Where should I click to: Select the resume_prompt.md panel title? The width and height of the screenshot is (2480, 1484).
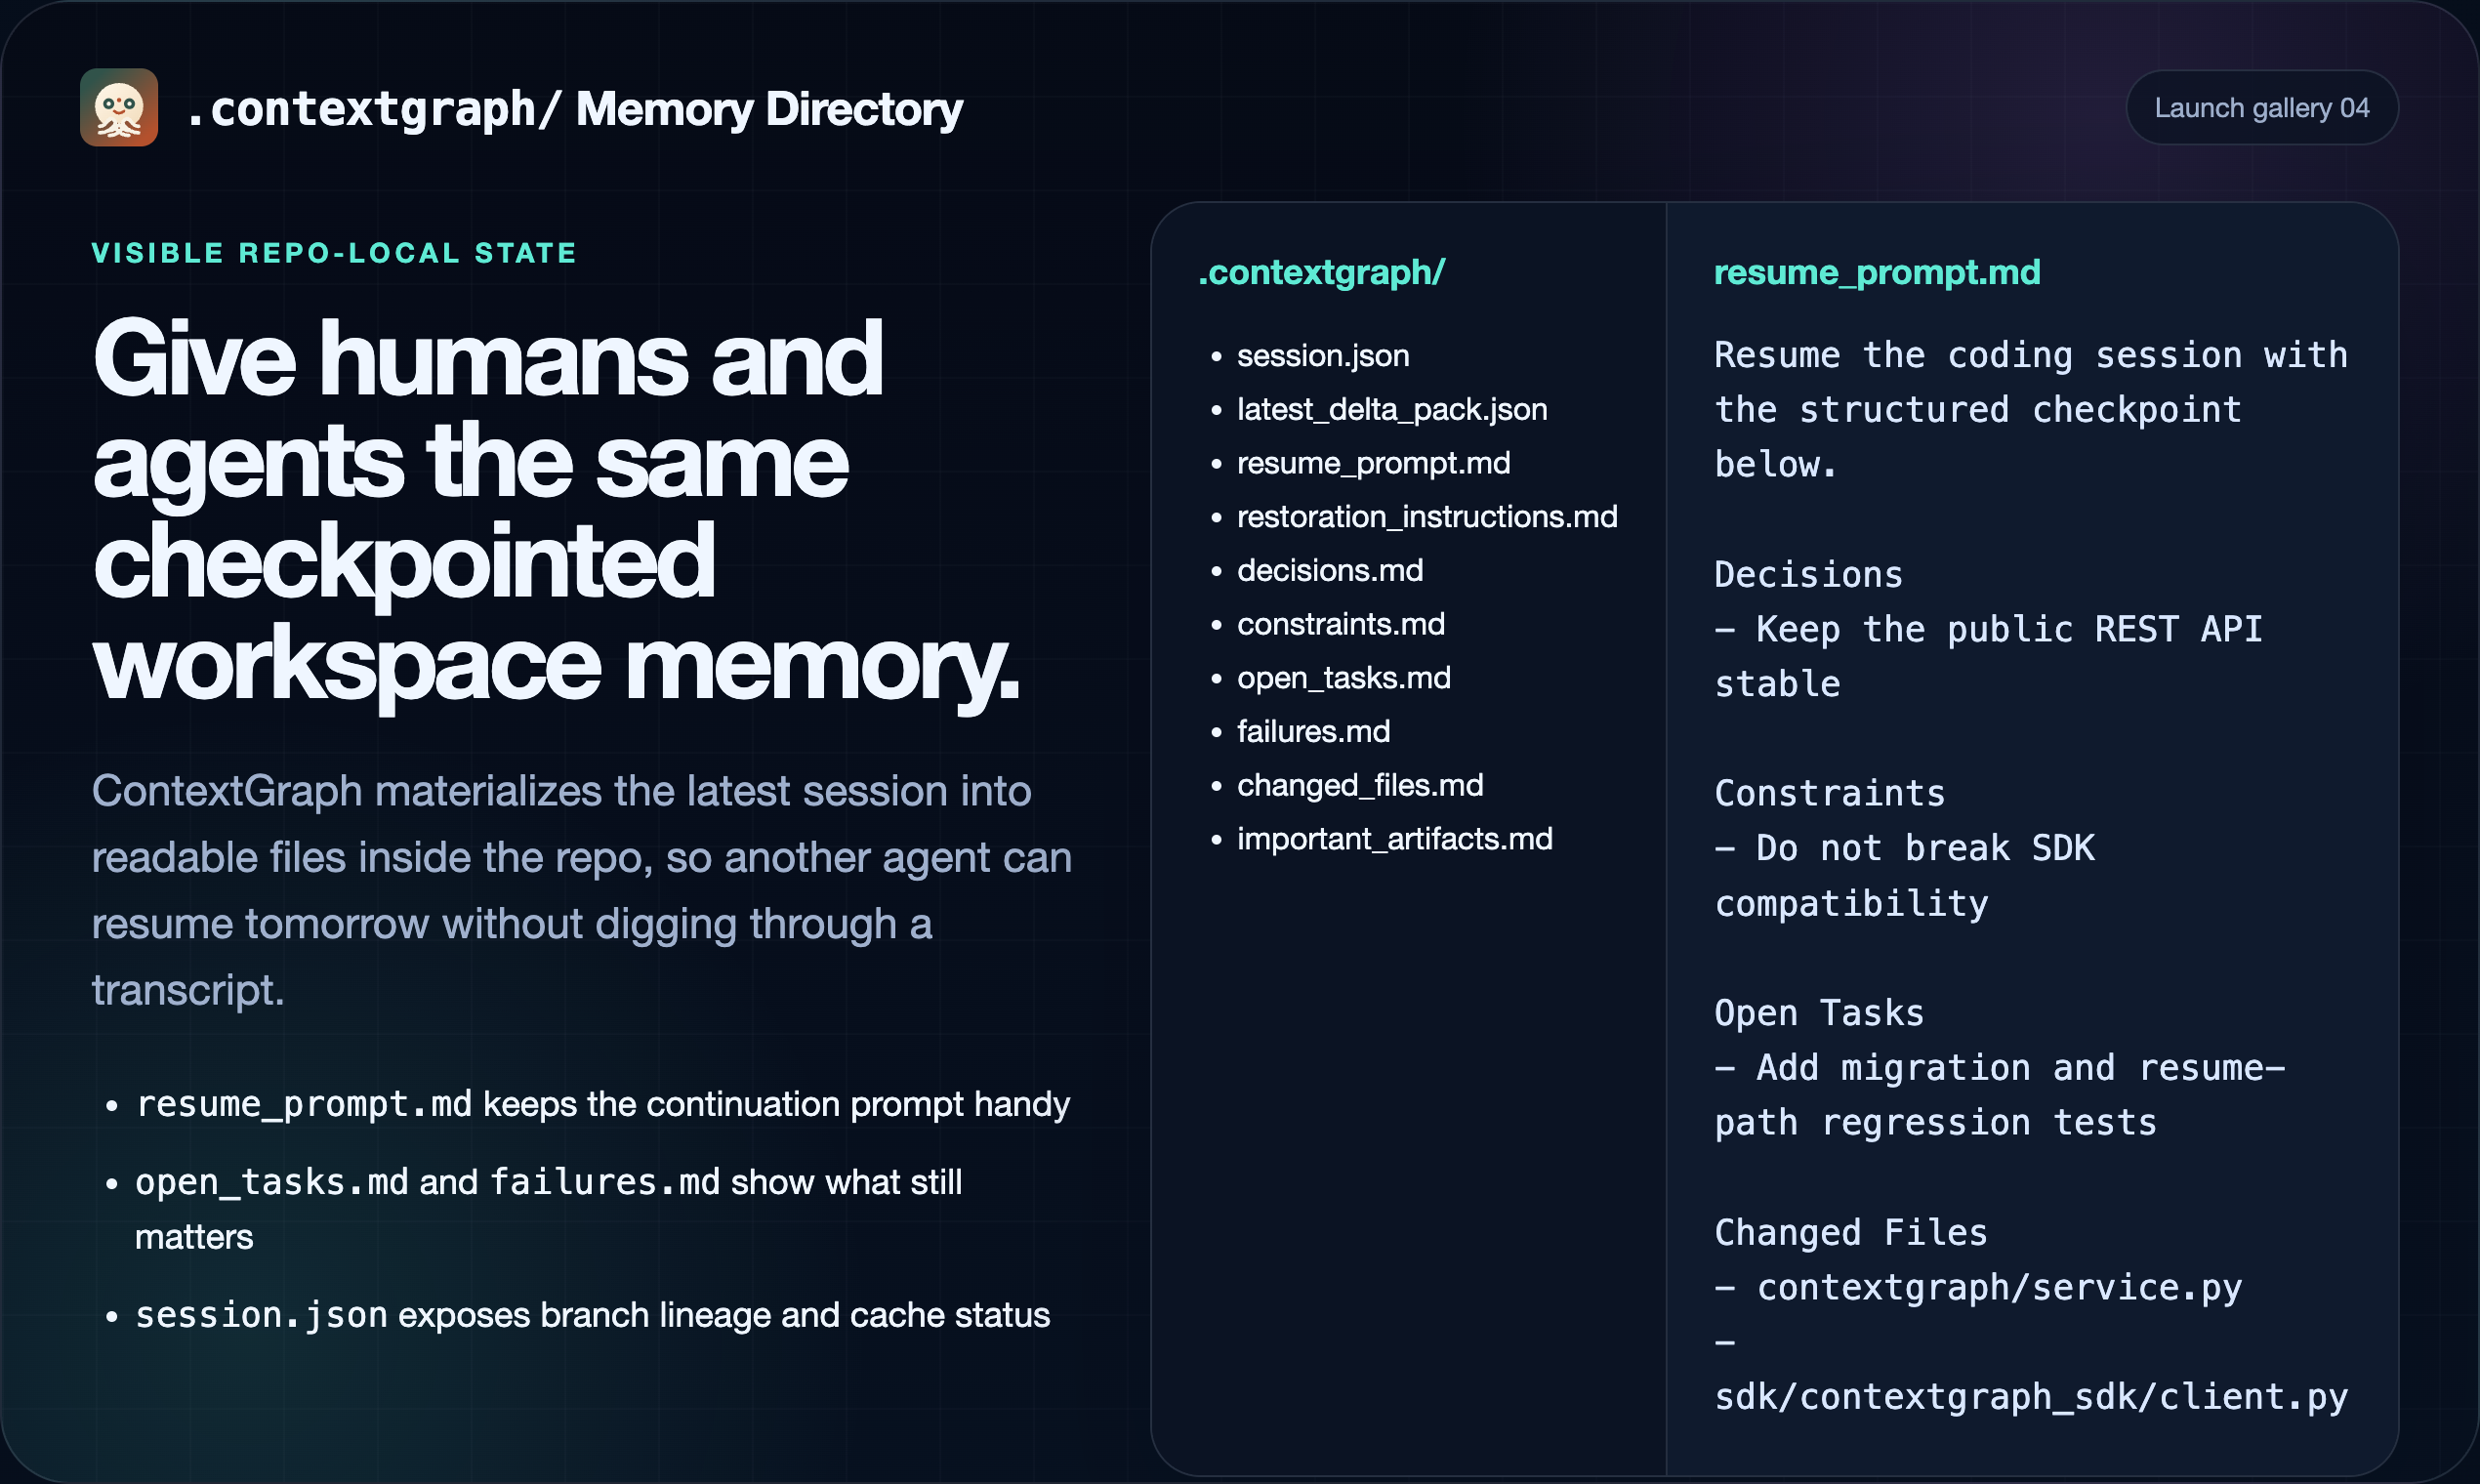point(1877,271)
